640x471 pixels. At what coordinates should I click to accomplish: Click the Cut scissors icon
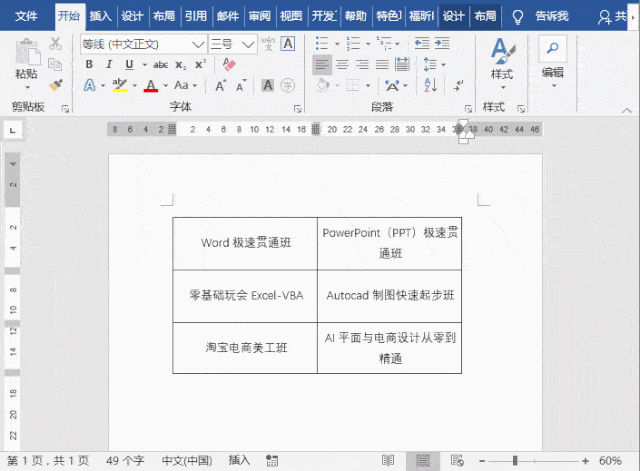(55, 43)
